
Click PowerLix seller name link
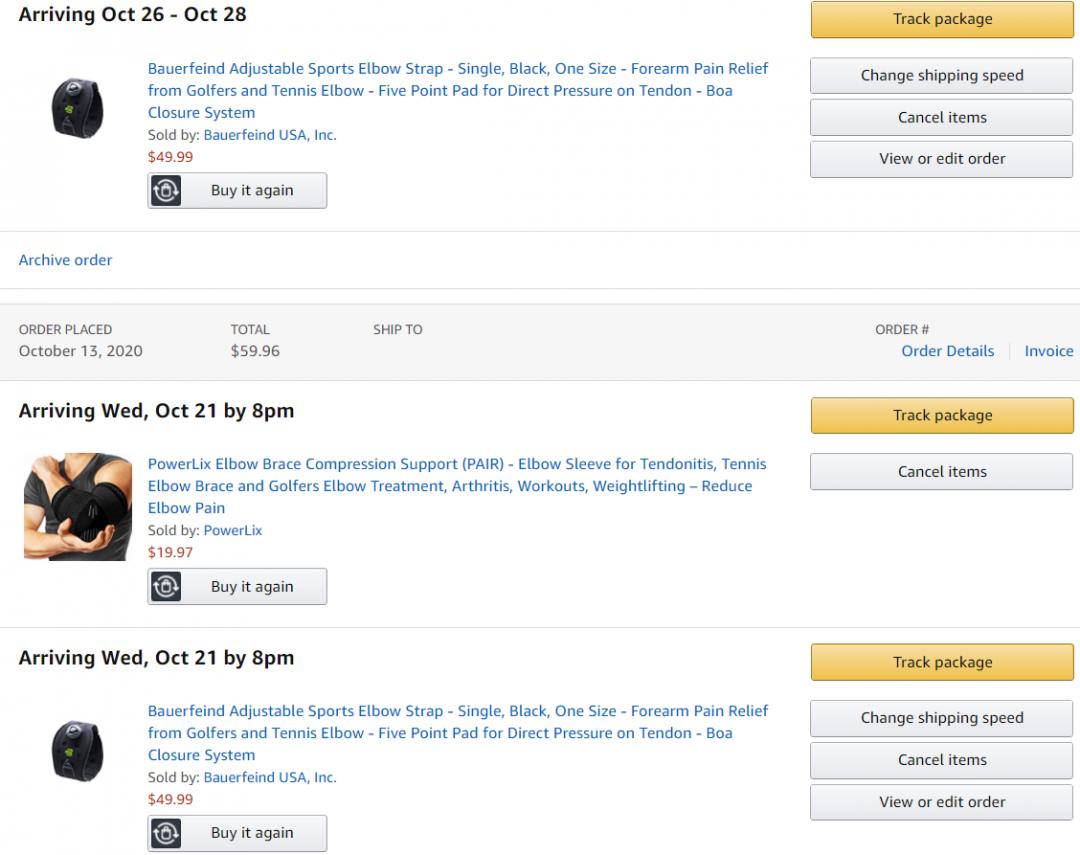point(232,530)
